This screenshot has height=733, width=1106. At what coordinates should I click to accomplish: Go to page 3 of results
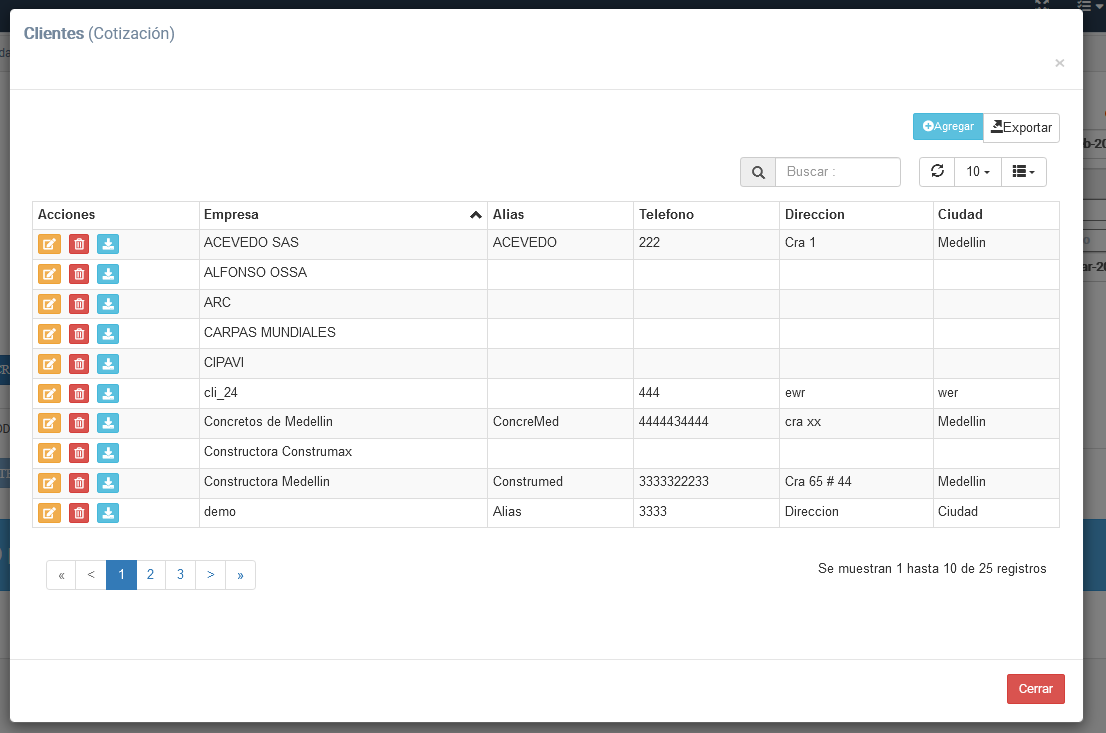[x=180, y=575]
